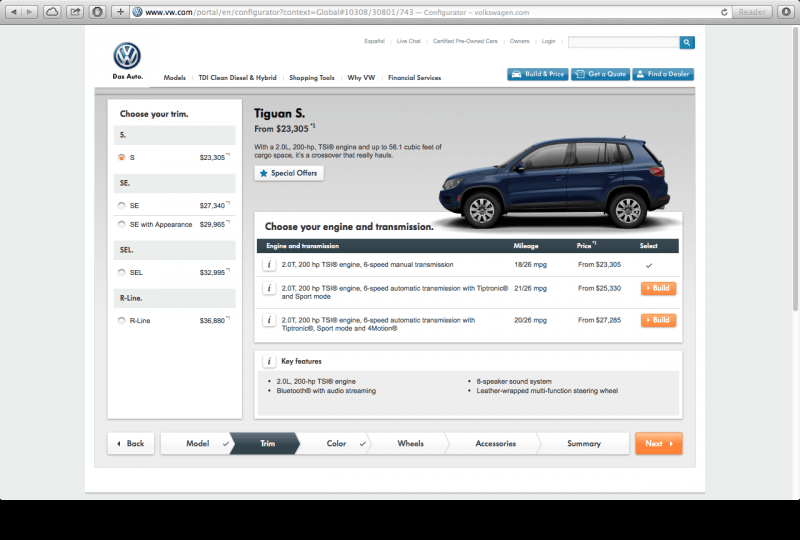
Task: Click the orange Next button
Action: 659,444
